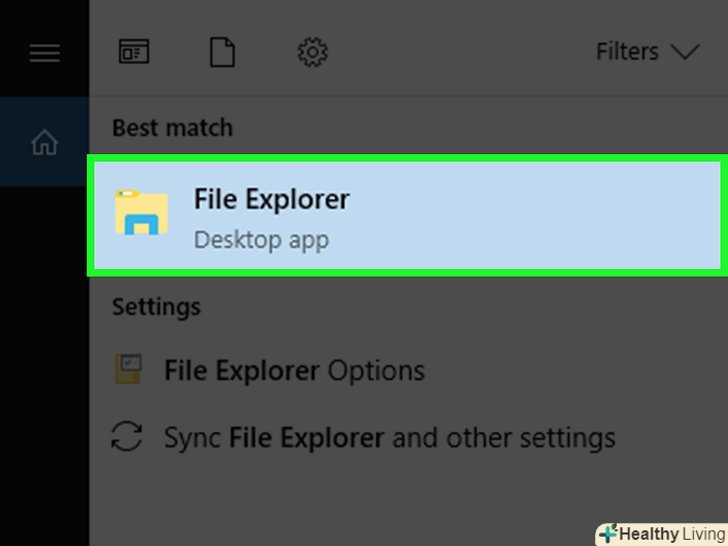The image size is (728, 546).
Task: Expand the chevron next to Filters
Action: pyautogui.click(x=685, y=52)
